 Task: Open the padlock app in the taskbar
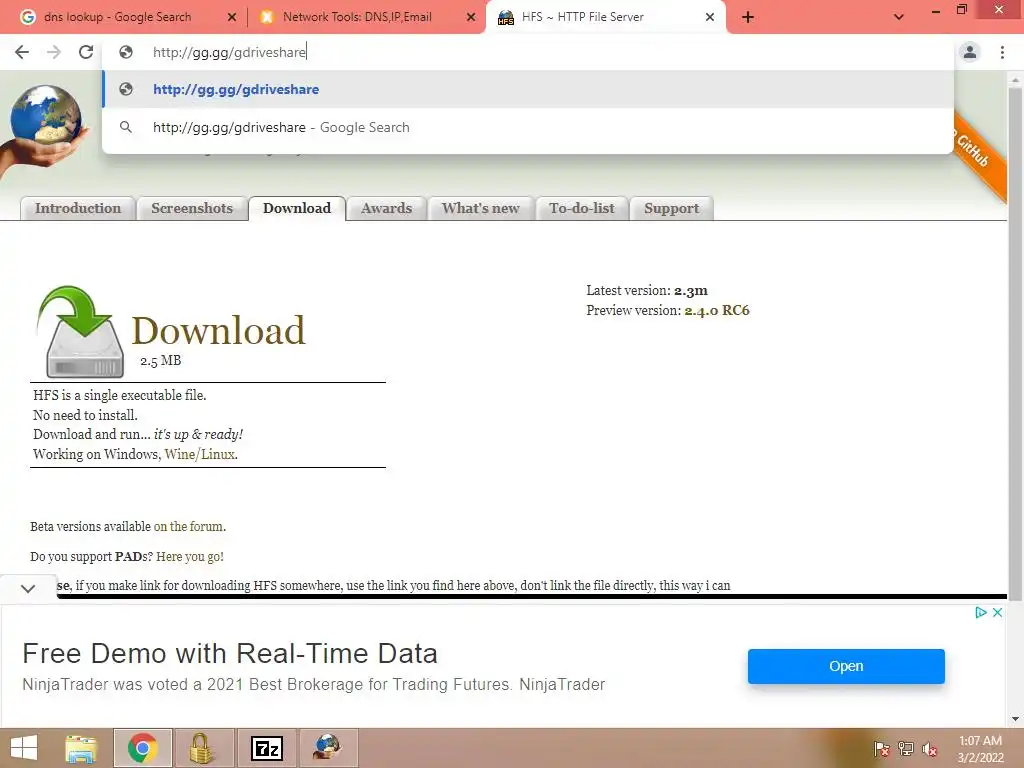pyautogui.click(x=203, y=748)
